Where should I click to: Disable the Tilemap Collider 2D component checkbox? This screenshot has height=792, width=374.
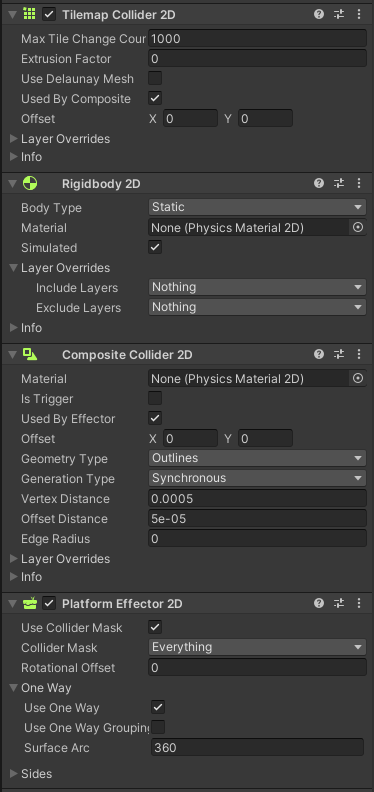(49, 14)
